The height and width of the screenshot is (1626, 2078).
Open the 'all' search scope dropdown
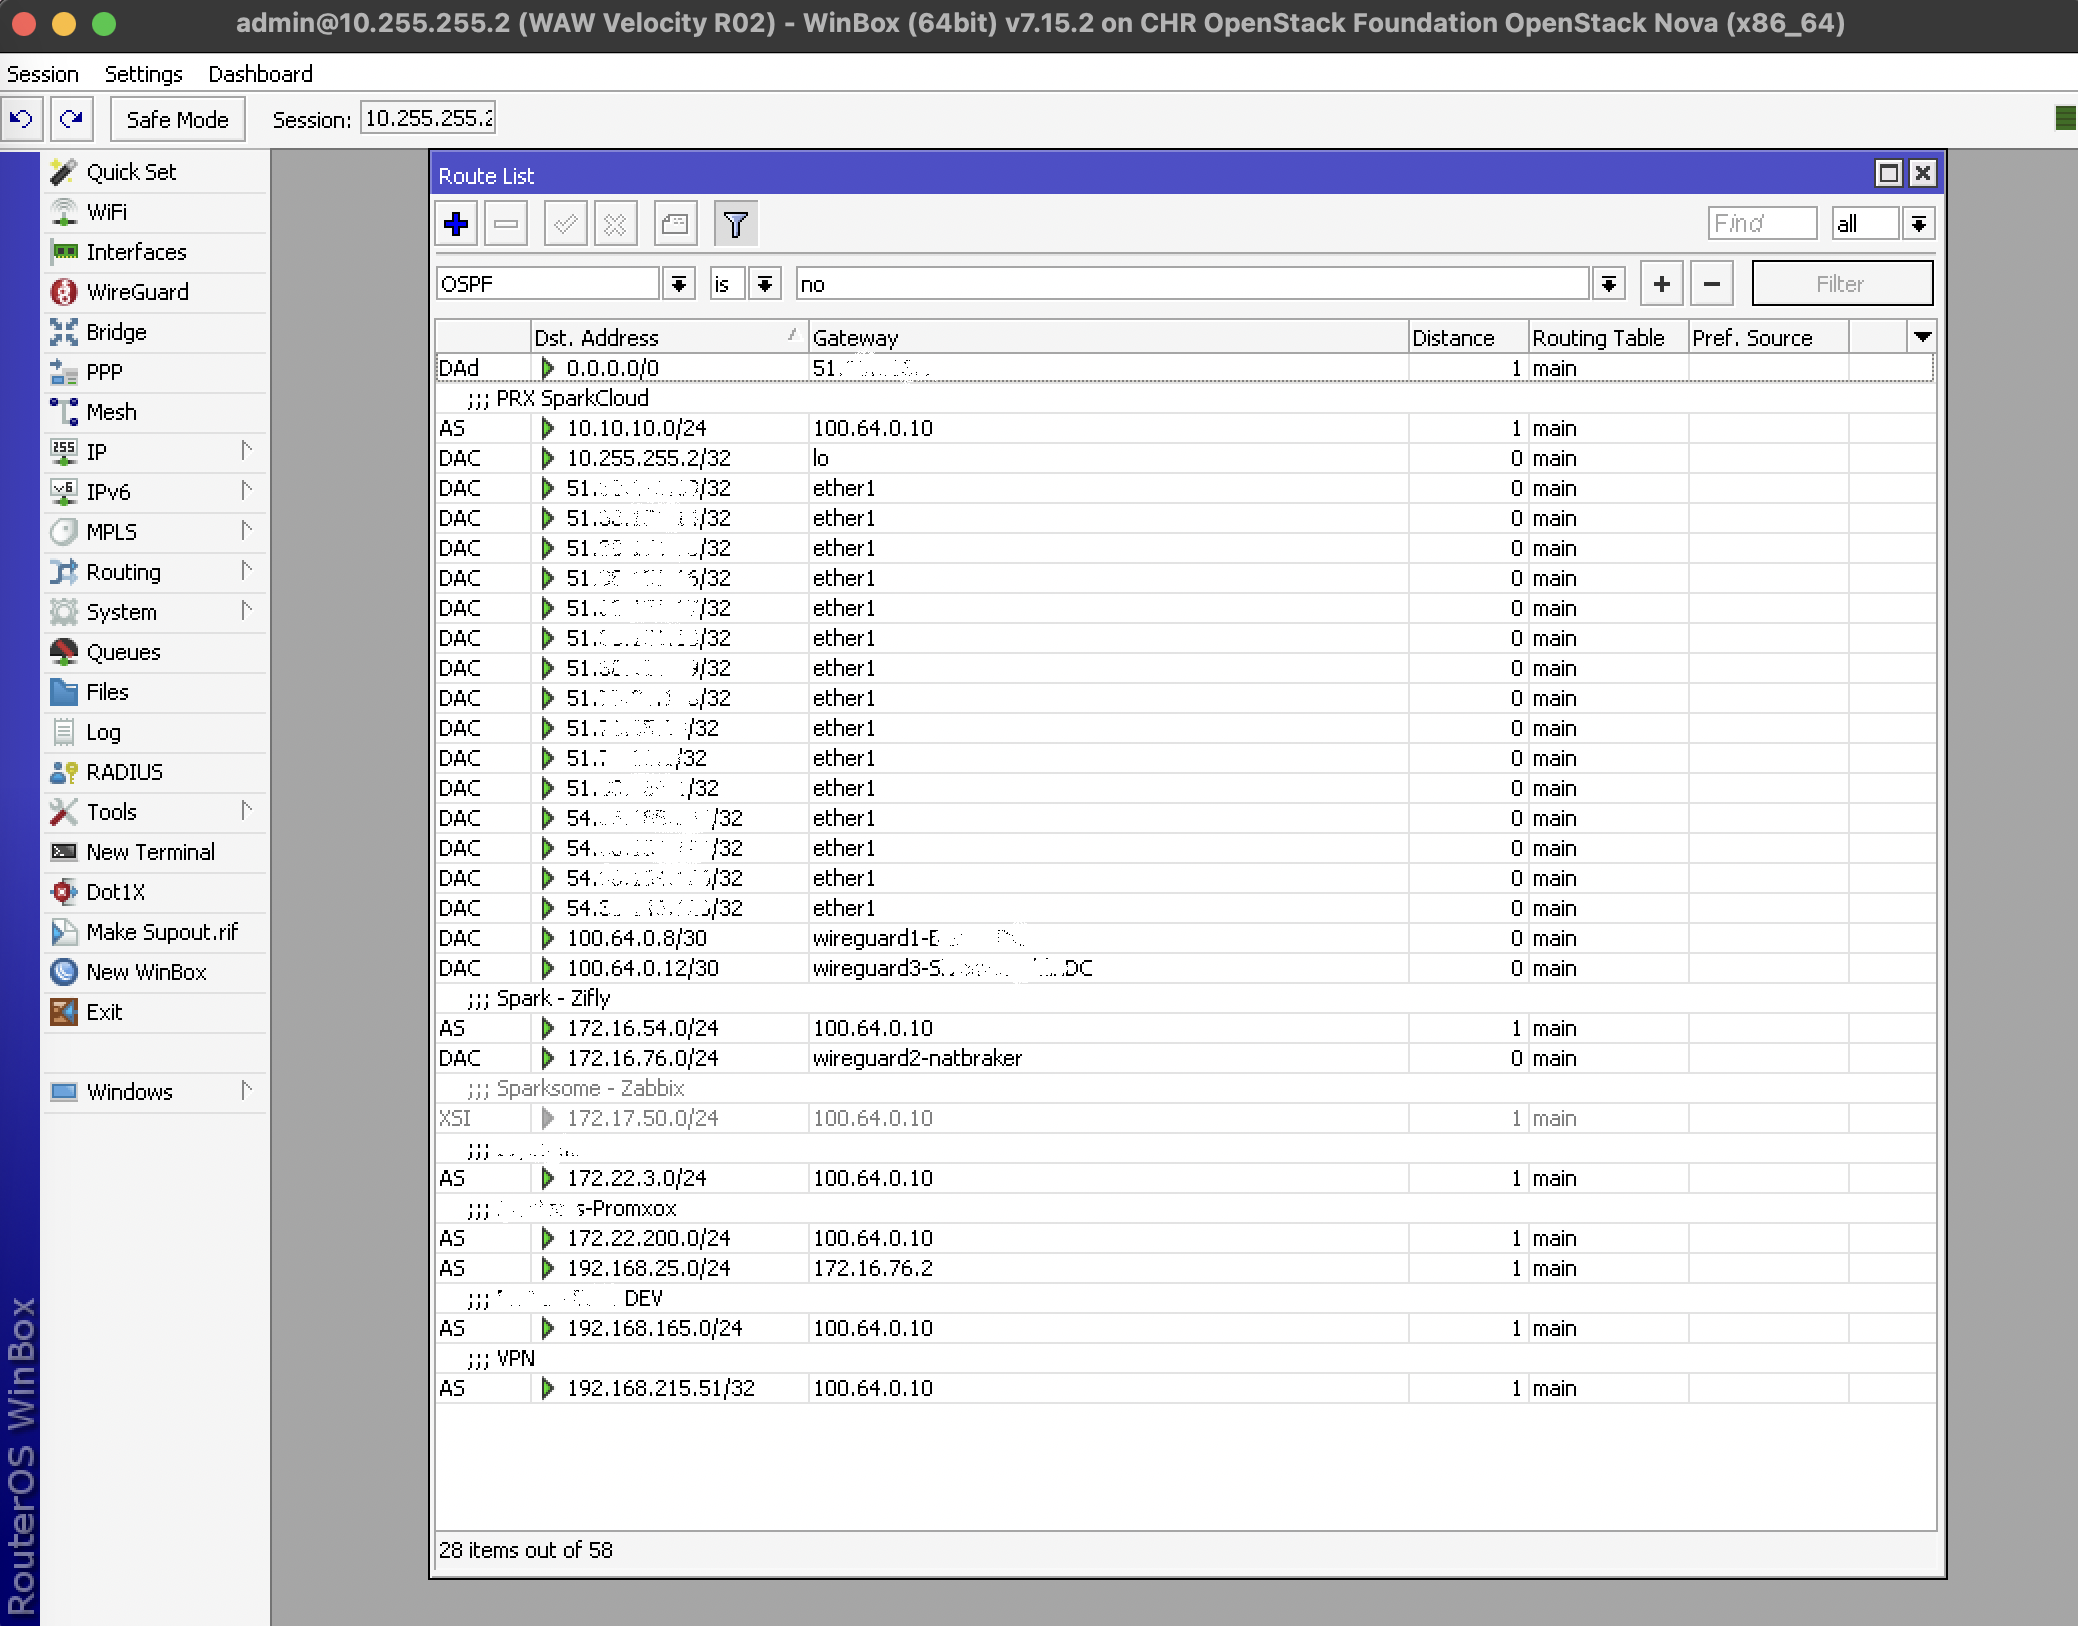[x=1918, y=224]
